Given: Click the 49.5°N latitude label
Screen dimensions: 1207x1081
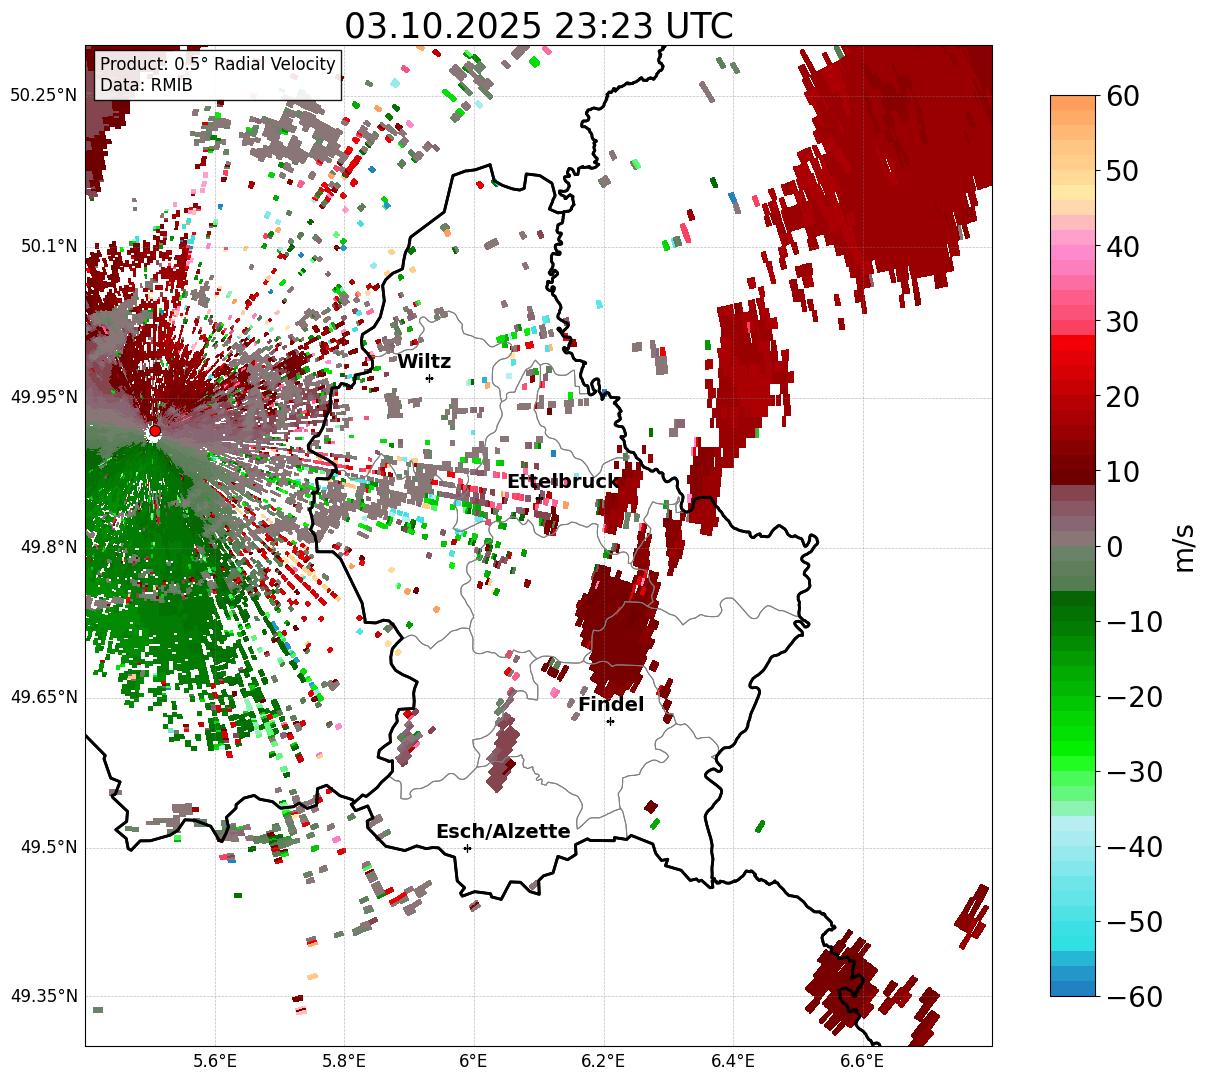Looking at the screenshot, I should pos(48,847).
